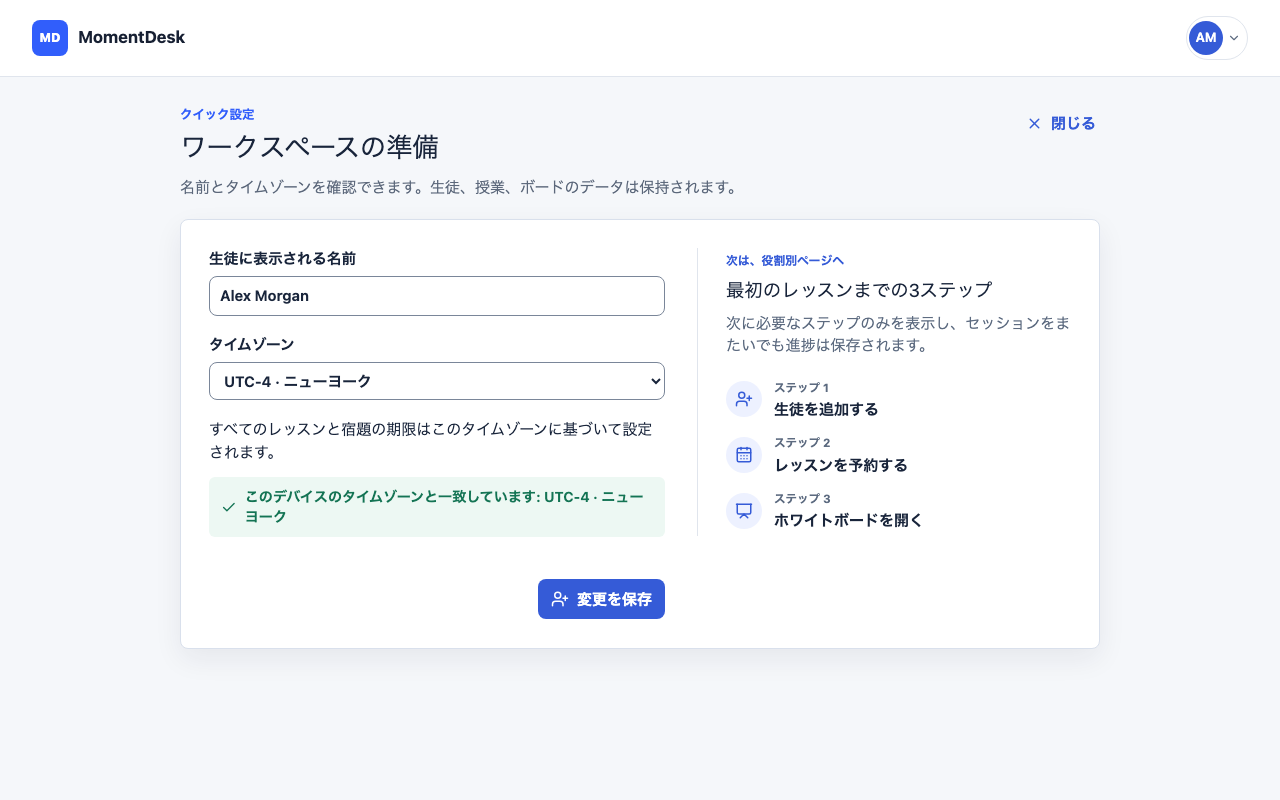Viewport: 1280px width, 800px height.
Task: Click the add-student icon for ステップ 1
Action: 744,399
